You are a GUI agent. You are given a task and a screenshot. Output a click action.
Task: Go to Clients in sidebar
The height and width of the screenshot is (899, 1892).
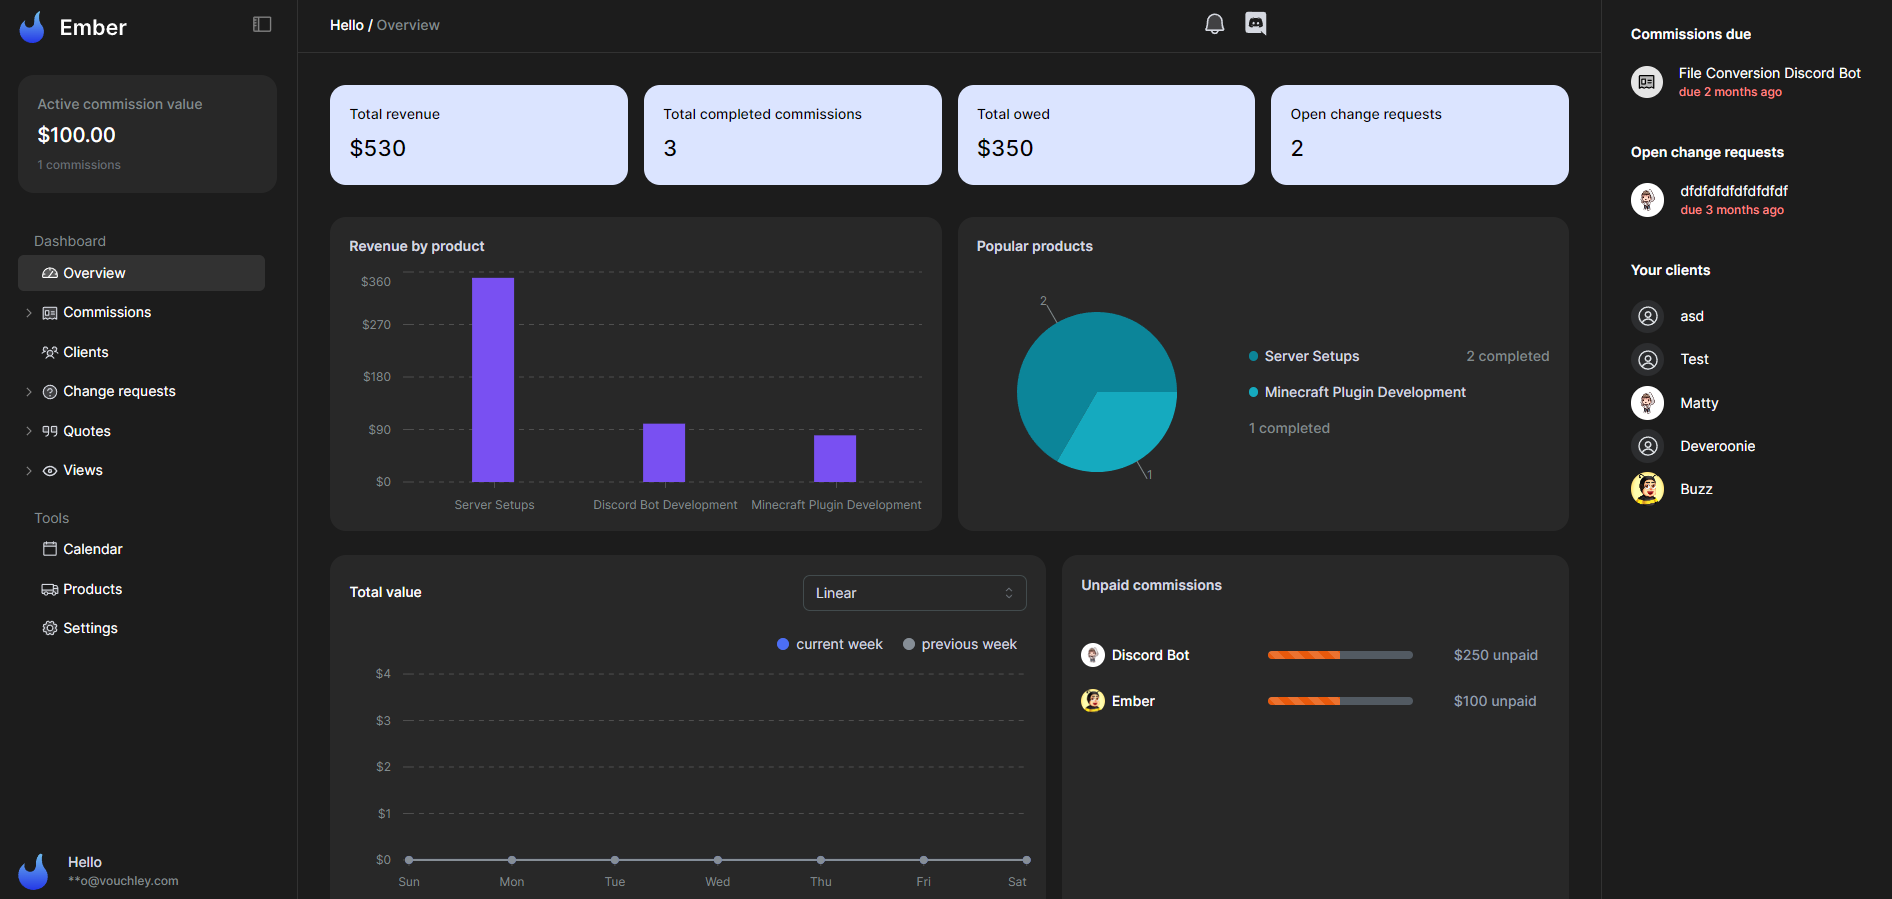85,352
